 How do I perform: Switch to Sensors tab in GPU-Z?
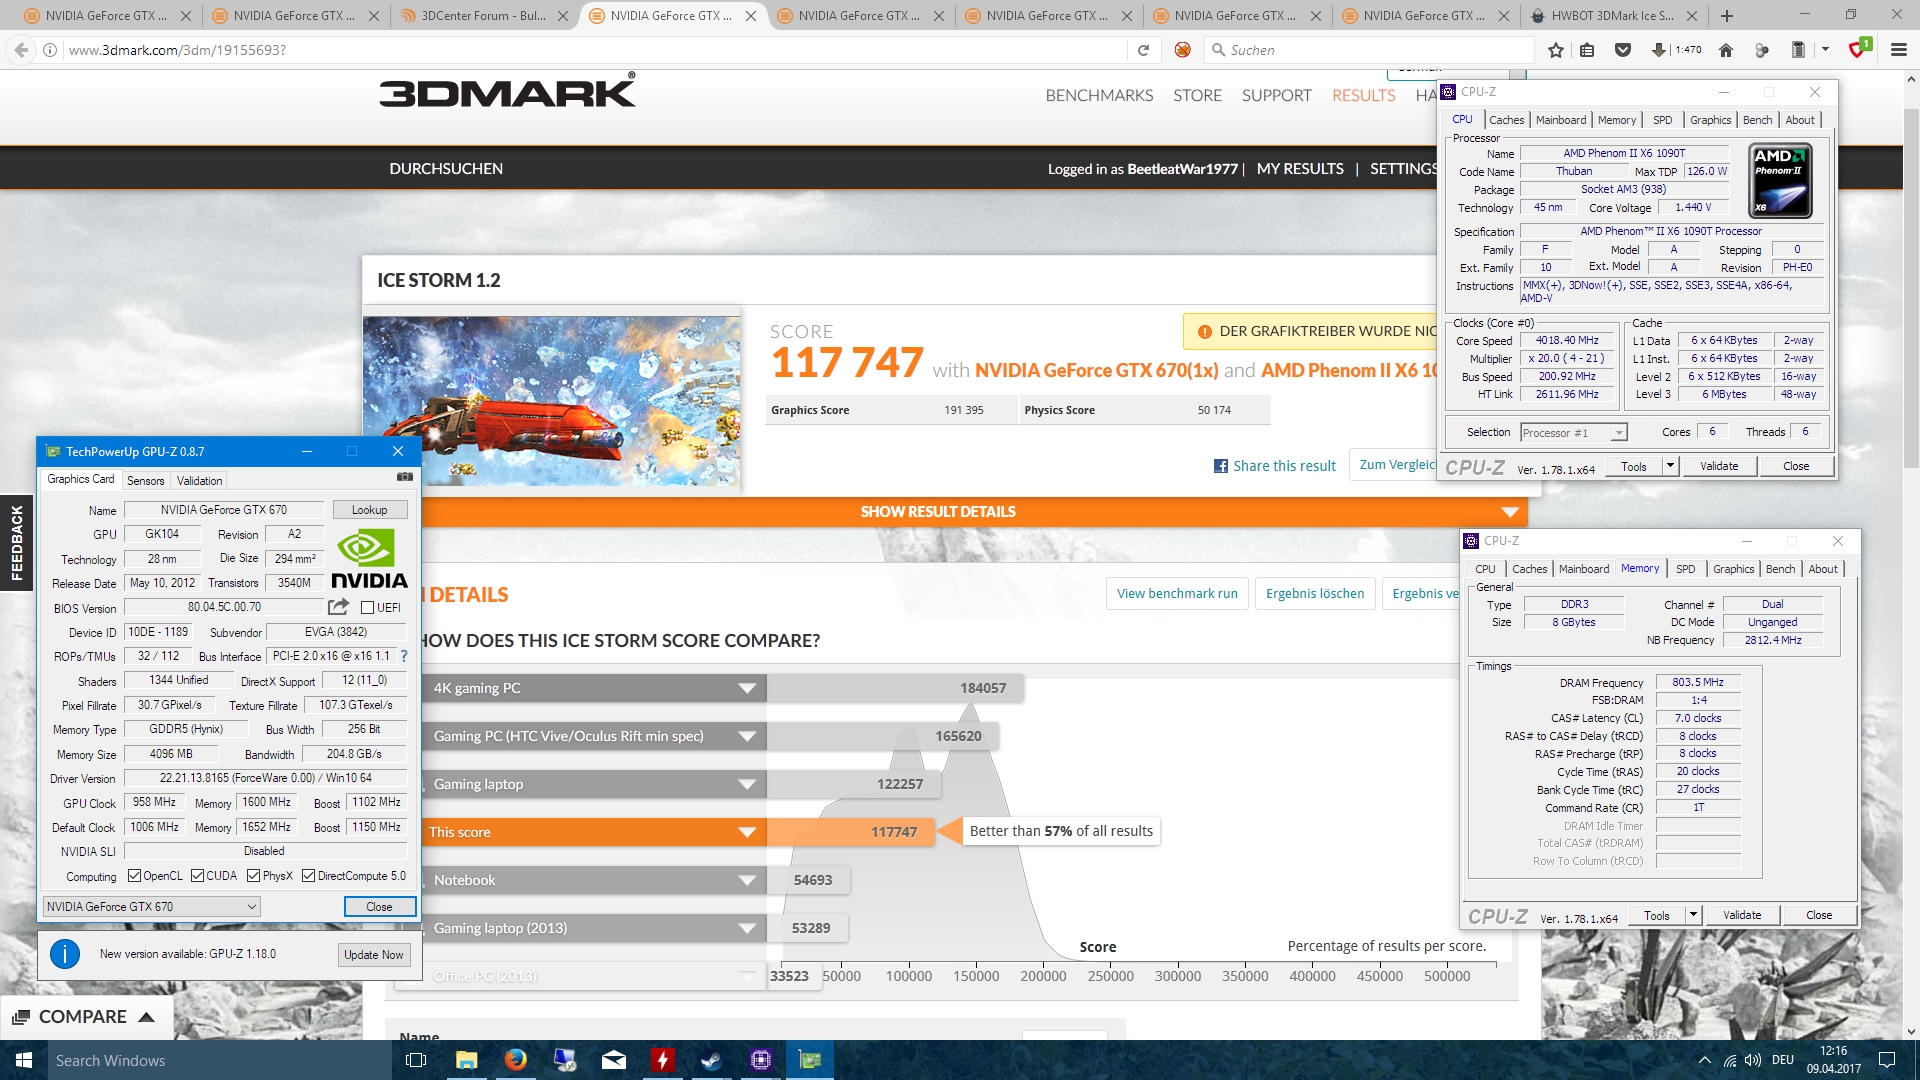[x=146, y=481]
